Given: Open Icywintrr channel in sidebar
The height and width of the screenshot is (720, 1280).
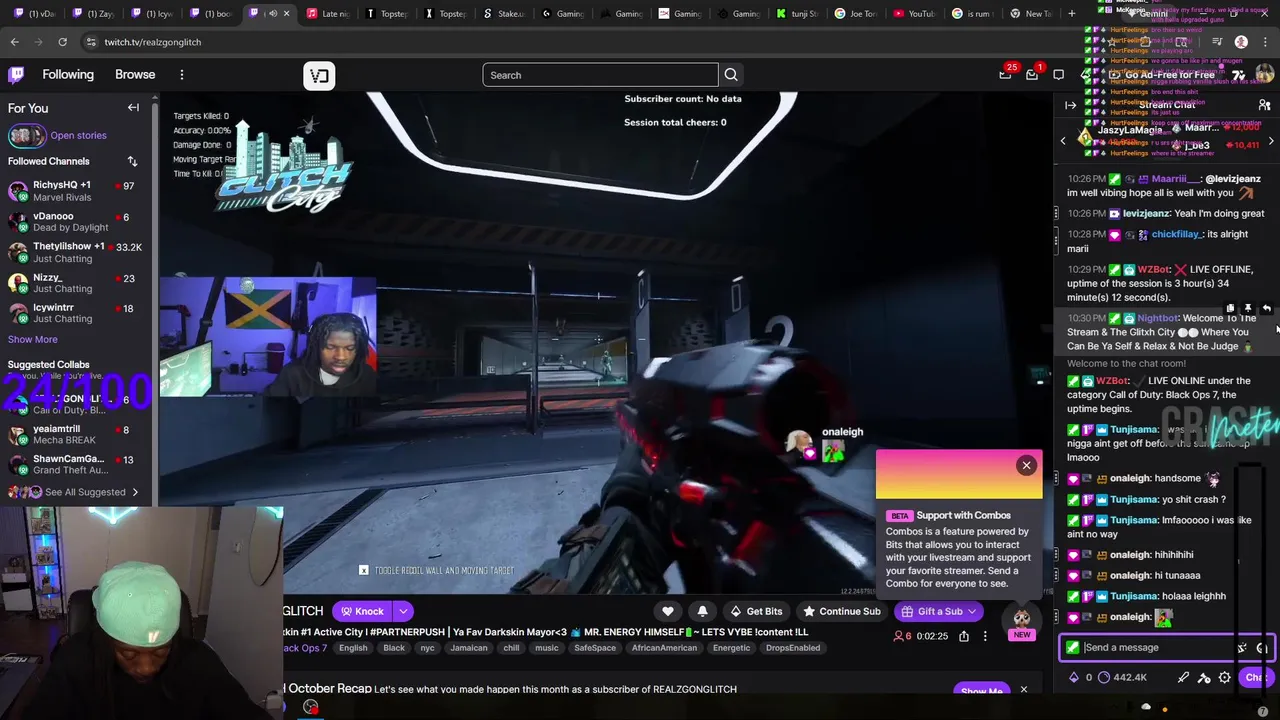Looking at the screenshot, I should click(x=75, y=313).
